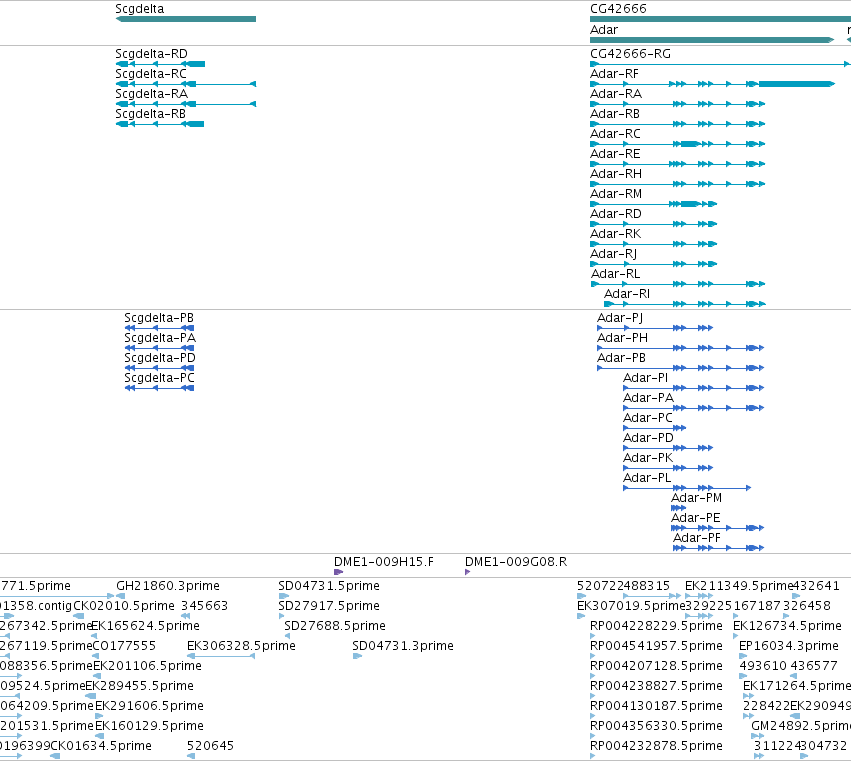Click the RP004207128.5prime EST label
The image size is (851, 761).
click(656, 667)
